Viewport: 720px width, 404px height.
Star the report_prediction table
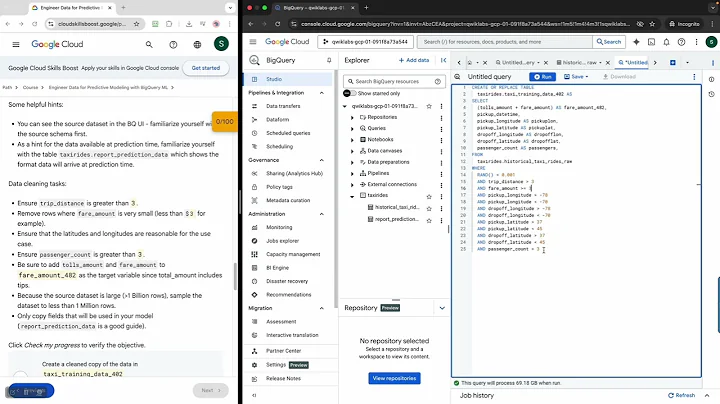point(429,220)
